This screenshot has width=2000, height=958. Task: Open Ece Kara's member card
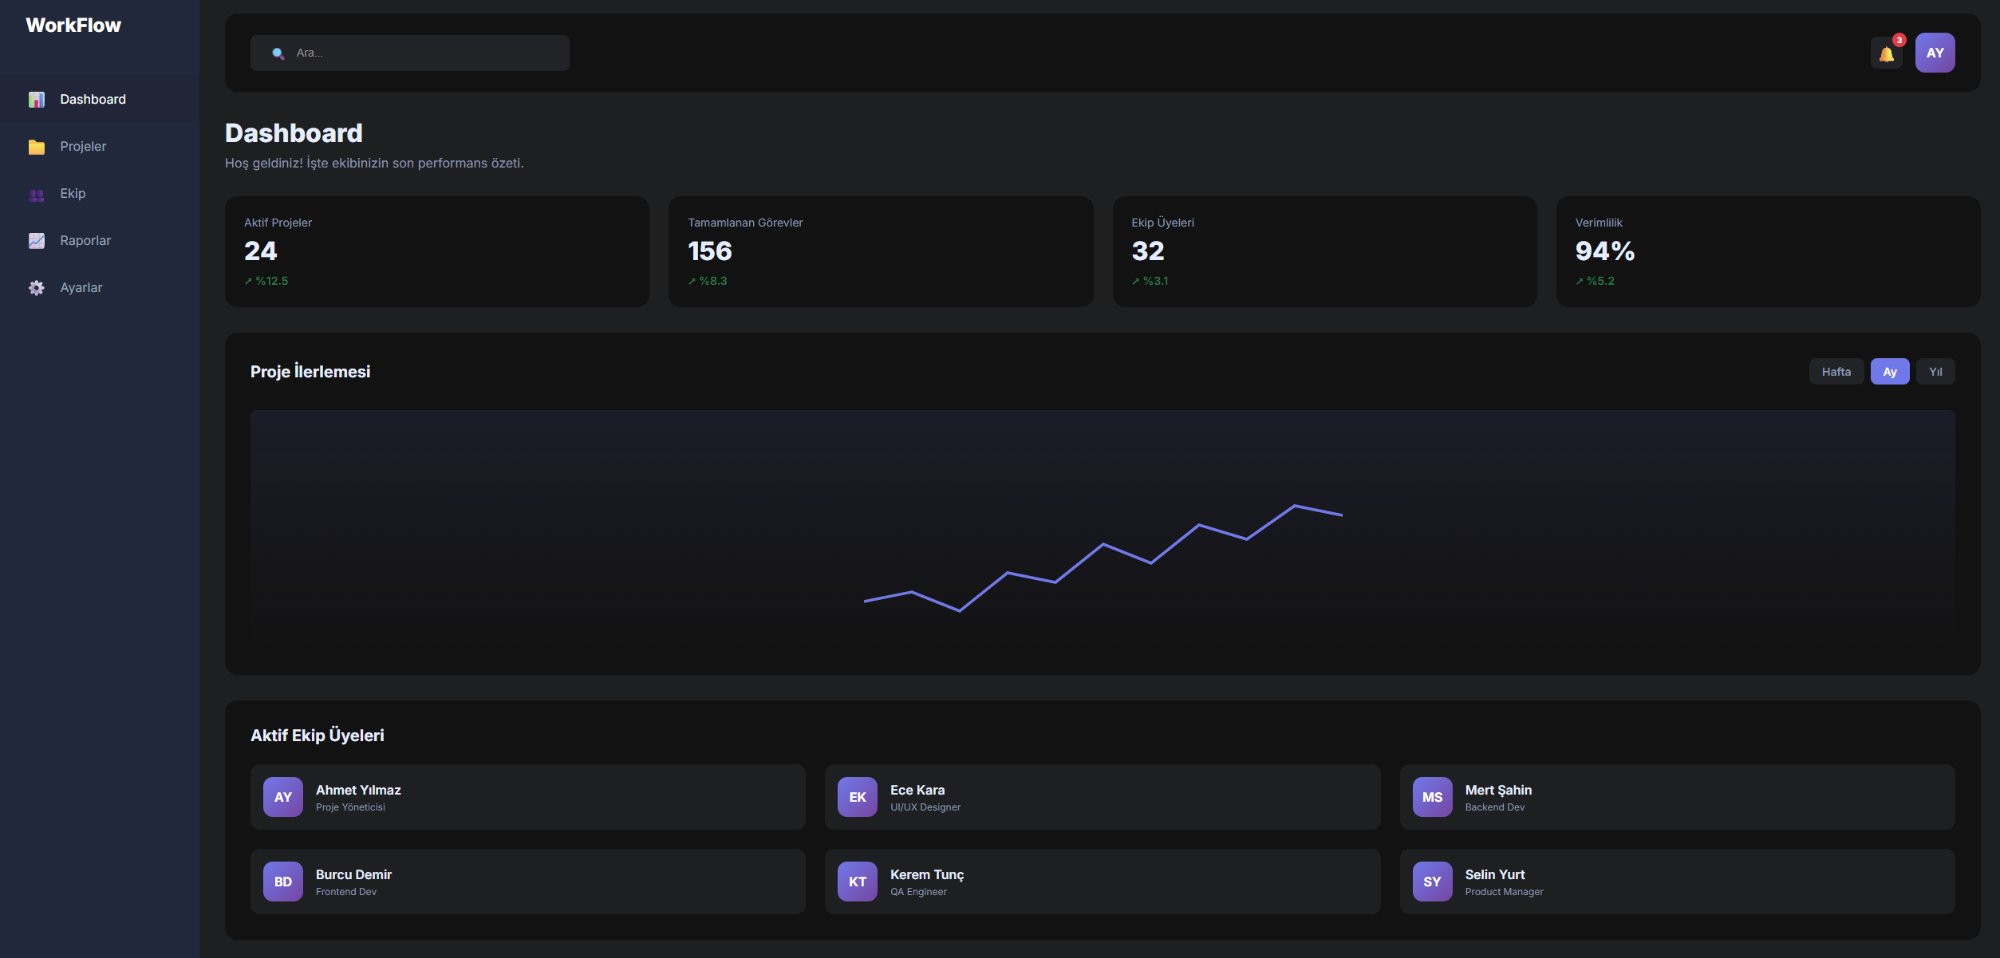(x=1100, y=796)
